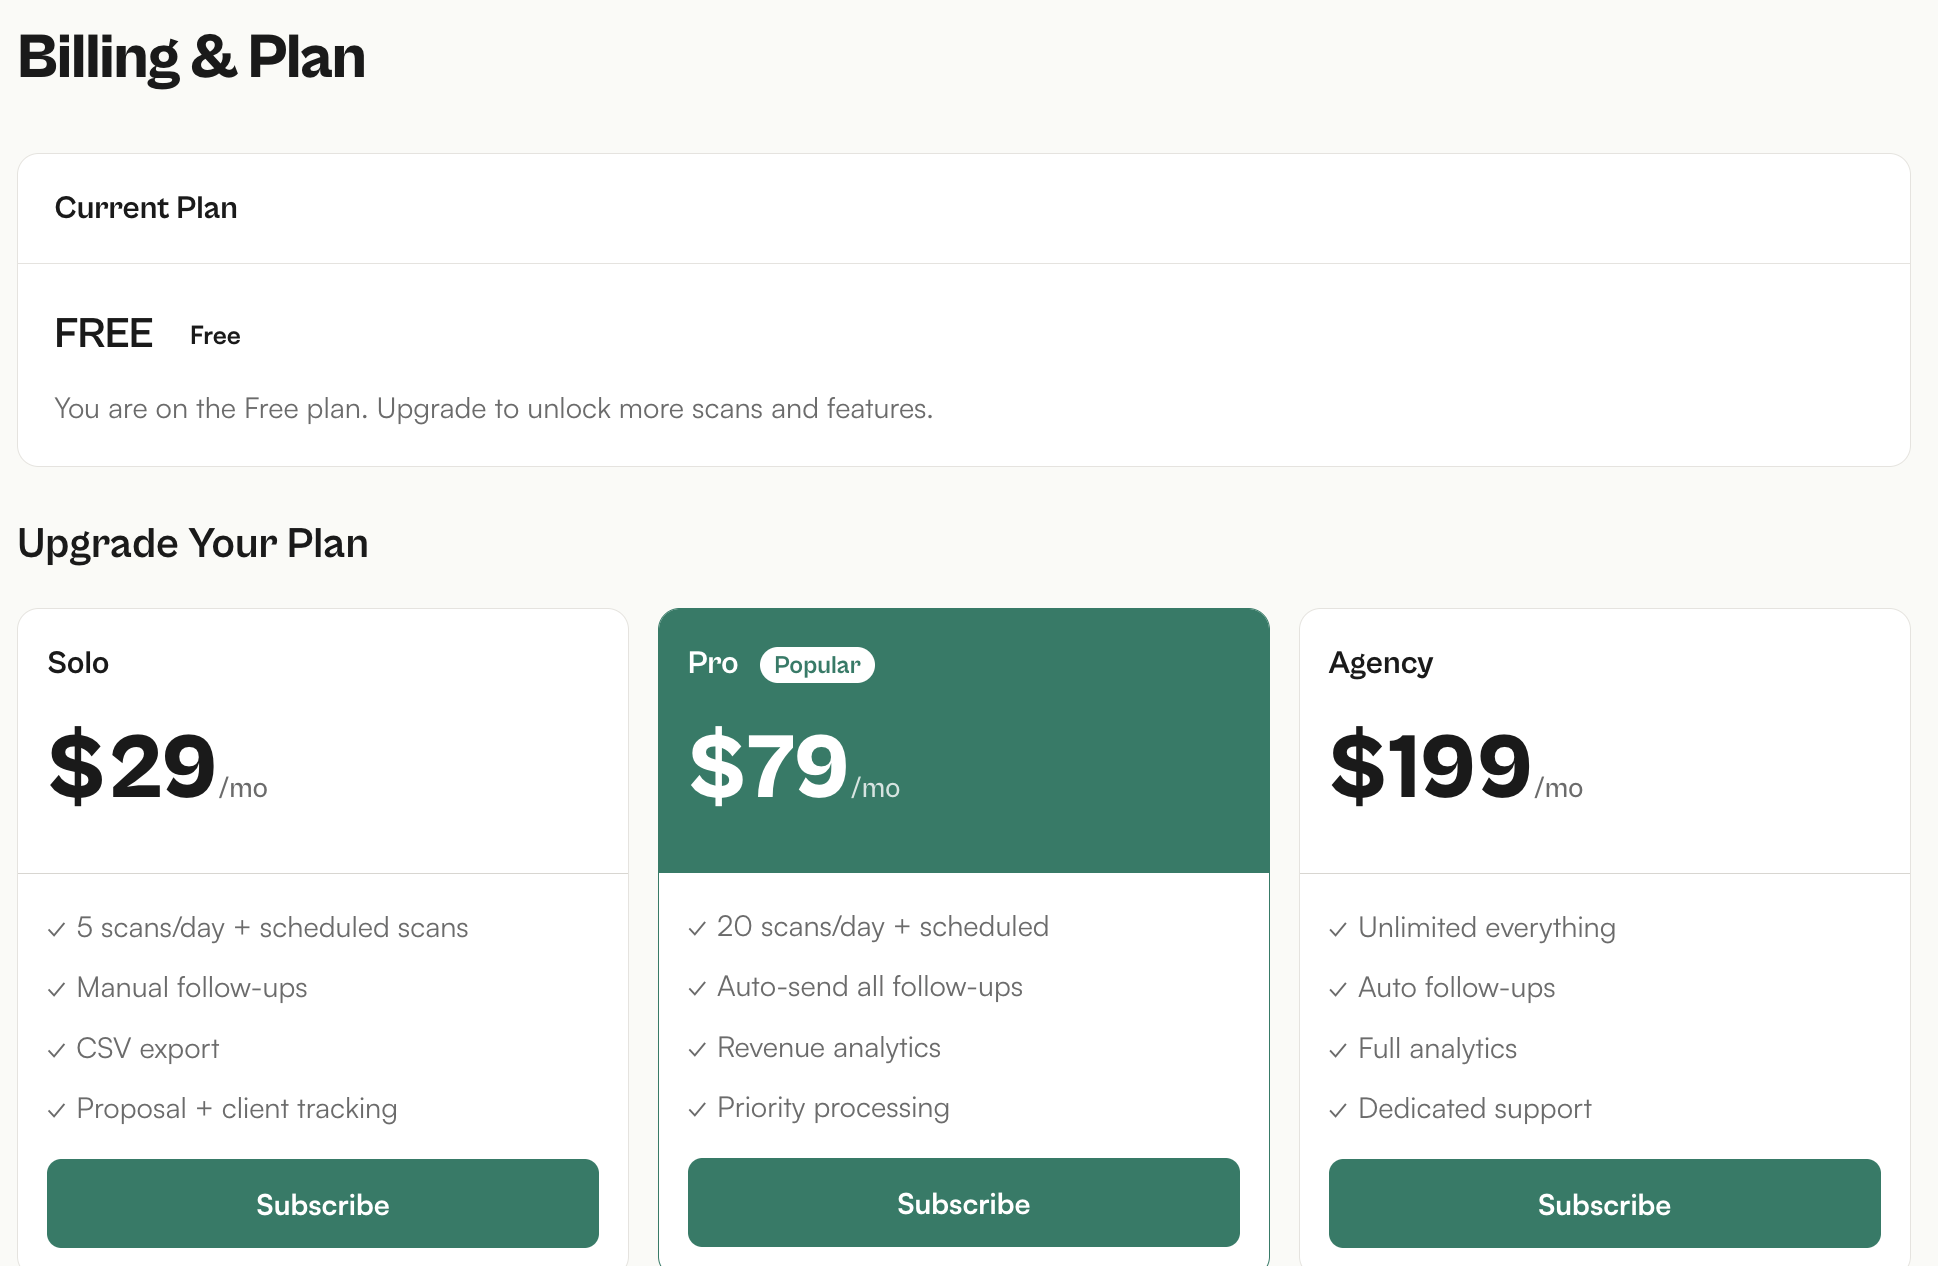Click checkmark beside Unlimited everything
Viewport: 1938px width, 1266px height.
click(1338, 929)
